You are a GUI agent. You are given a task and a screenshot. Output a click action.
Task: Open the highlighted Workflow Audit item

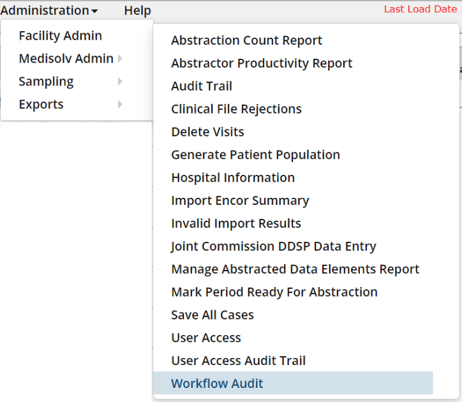[x=293, y=383]
